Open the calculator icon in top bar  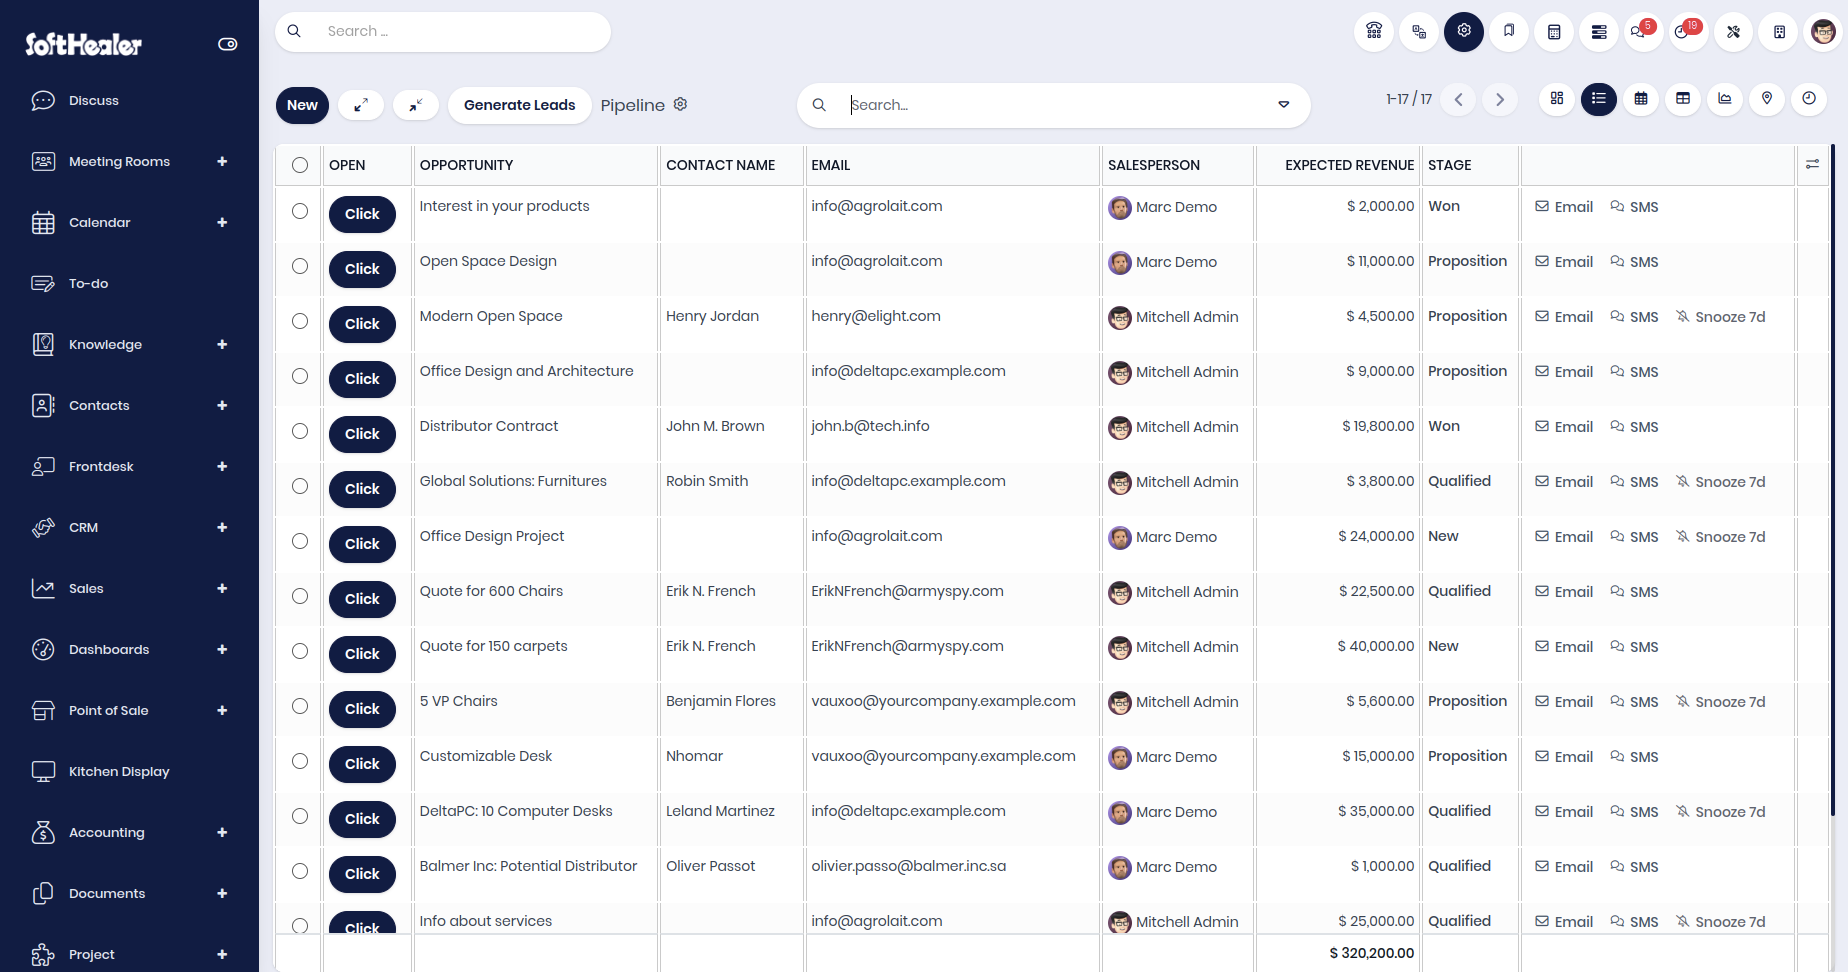coord(1554,31)
